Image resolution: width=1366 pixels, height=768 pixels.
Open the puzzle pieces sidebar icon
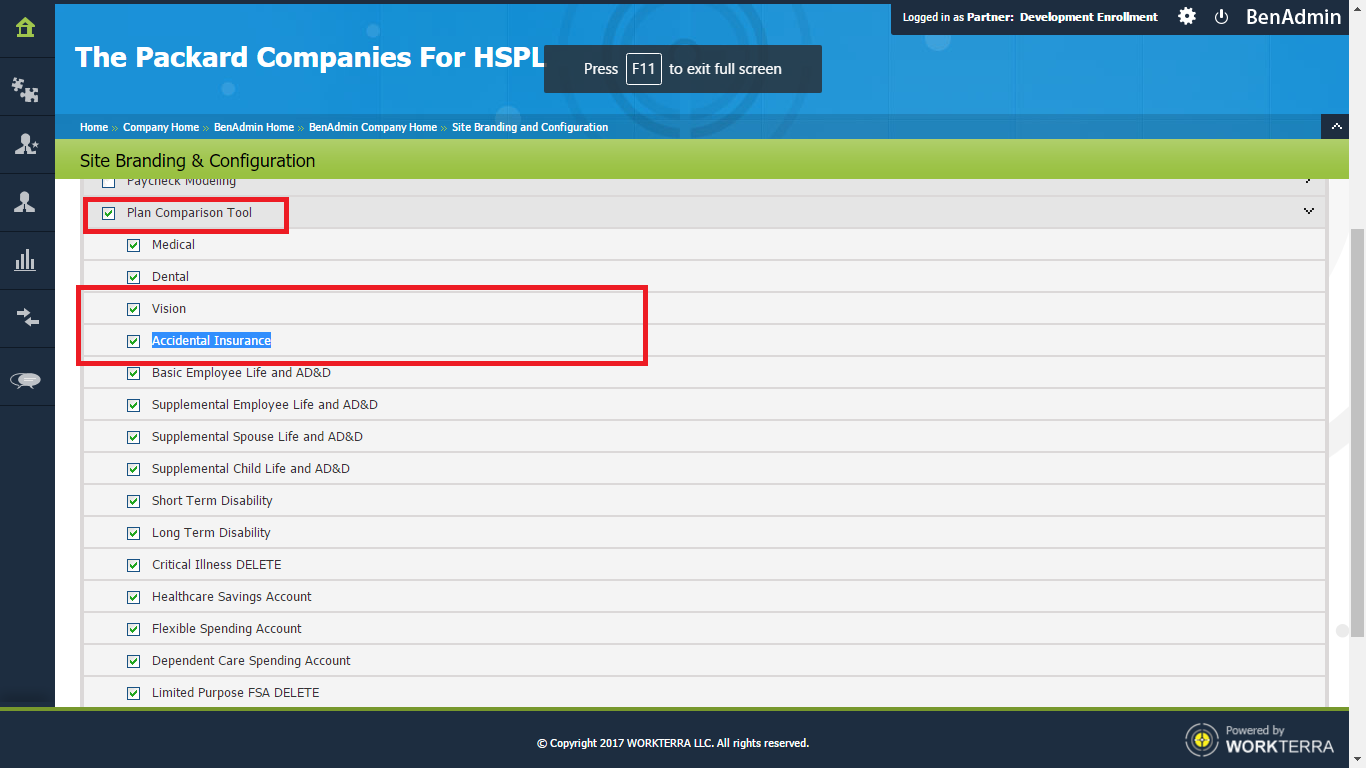tap(26, 89)
